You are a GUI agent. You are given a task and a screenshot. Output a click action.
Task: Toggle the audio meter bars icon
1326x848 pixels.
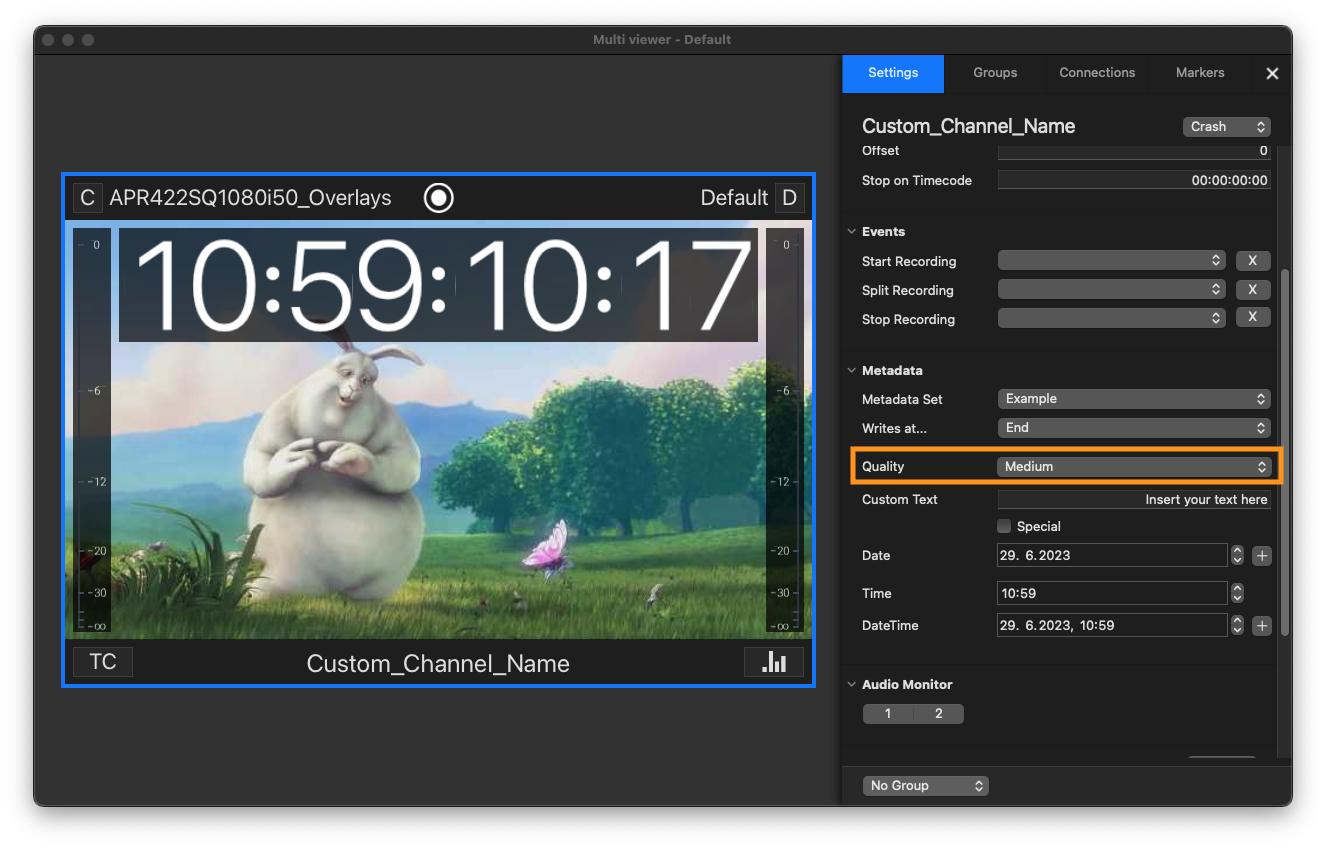[x=773, y=662]
